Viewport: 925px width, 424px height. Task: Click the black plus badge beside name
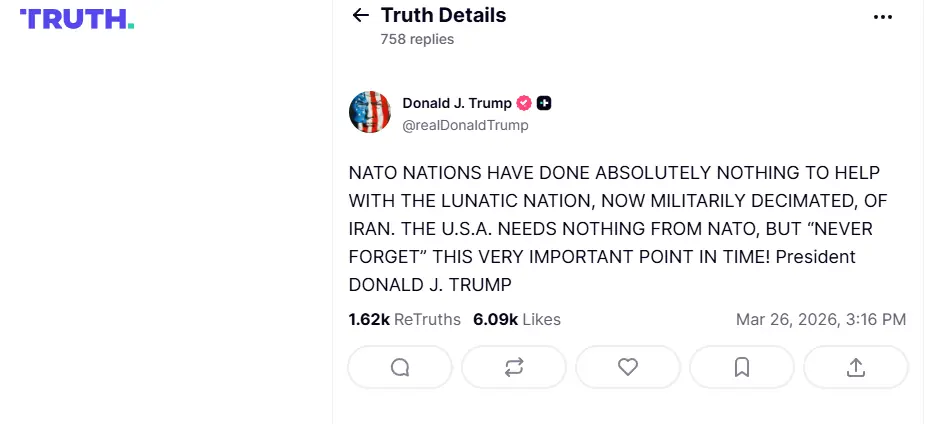544,103
